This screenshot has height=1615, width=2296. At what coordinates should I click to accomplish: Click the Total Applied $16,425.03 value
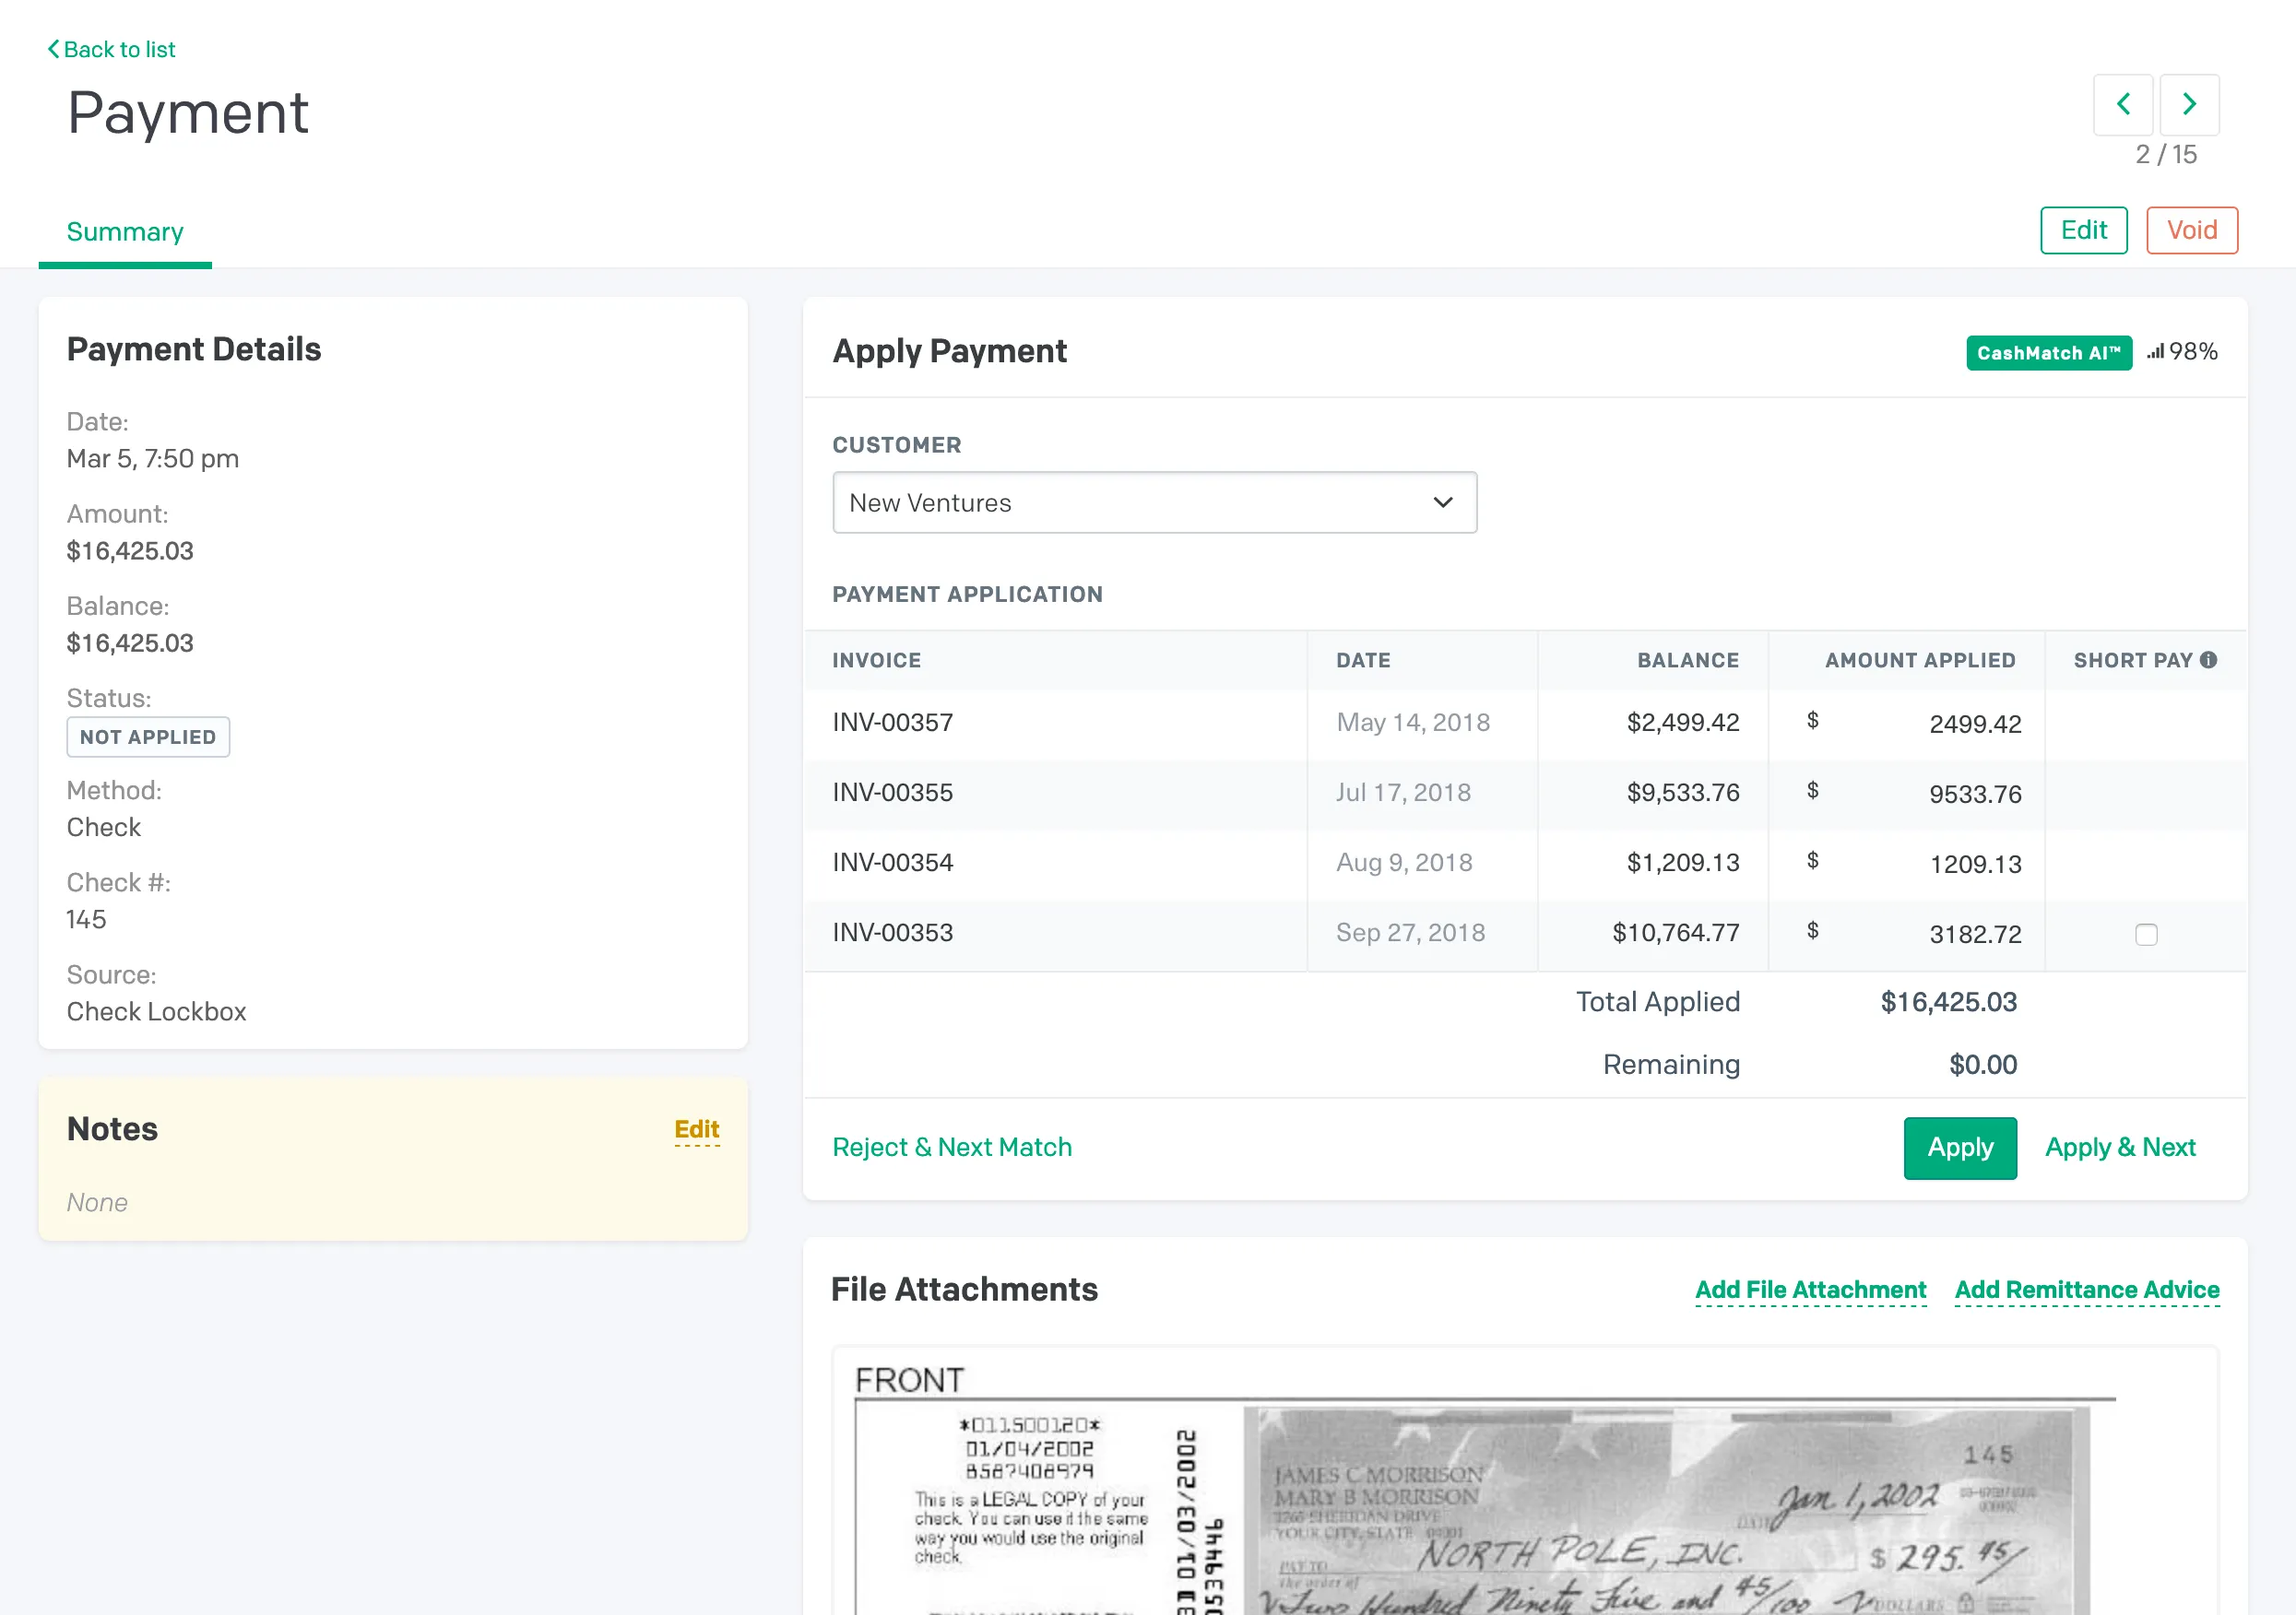pos(1948,1002)
